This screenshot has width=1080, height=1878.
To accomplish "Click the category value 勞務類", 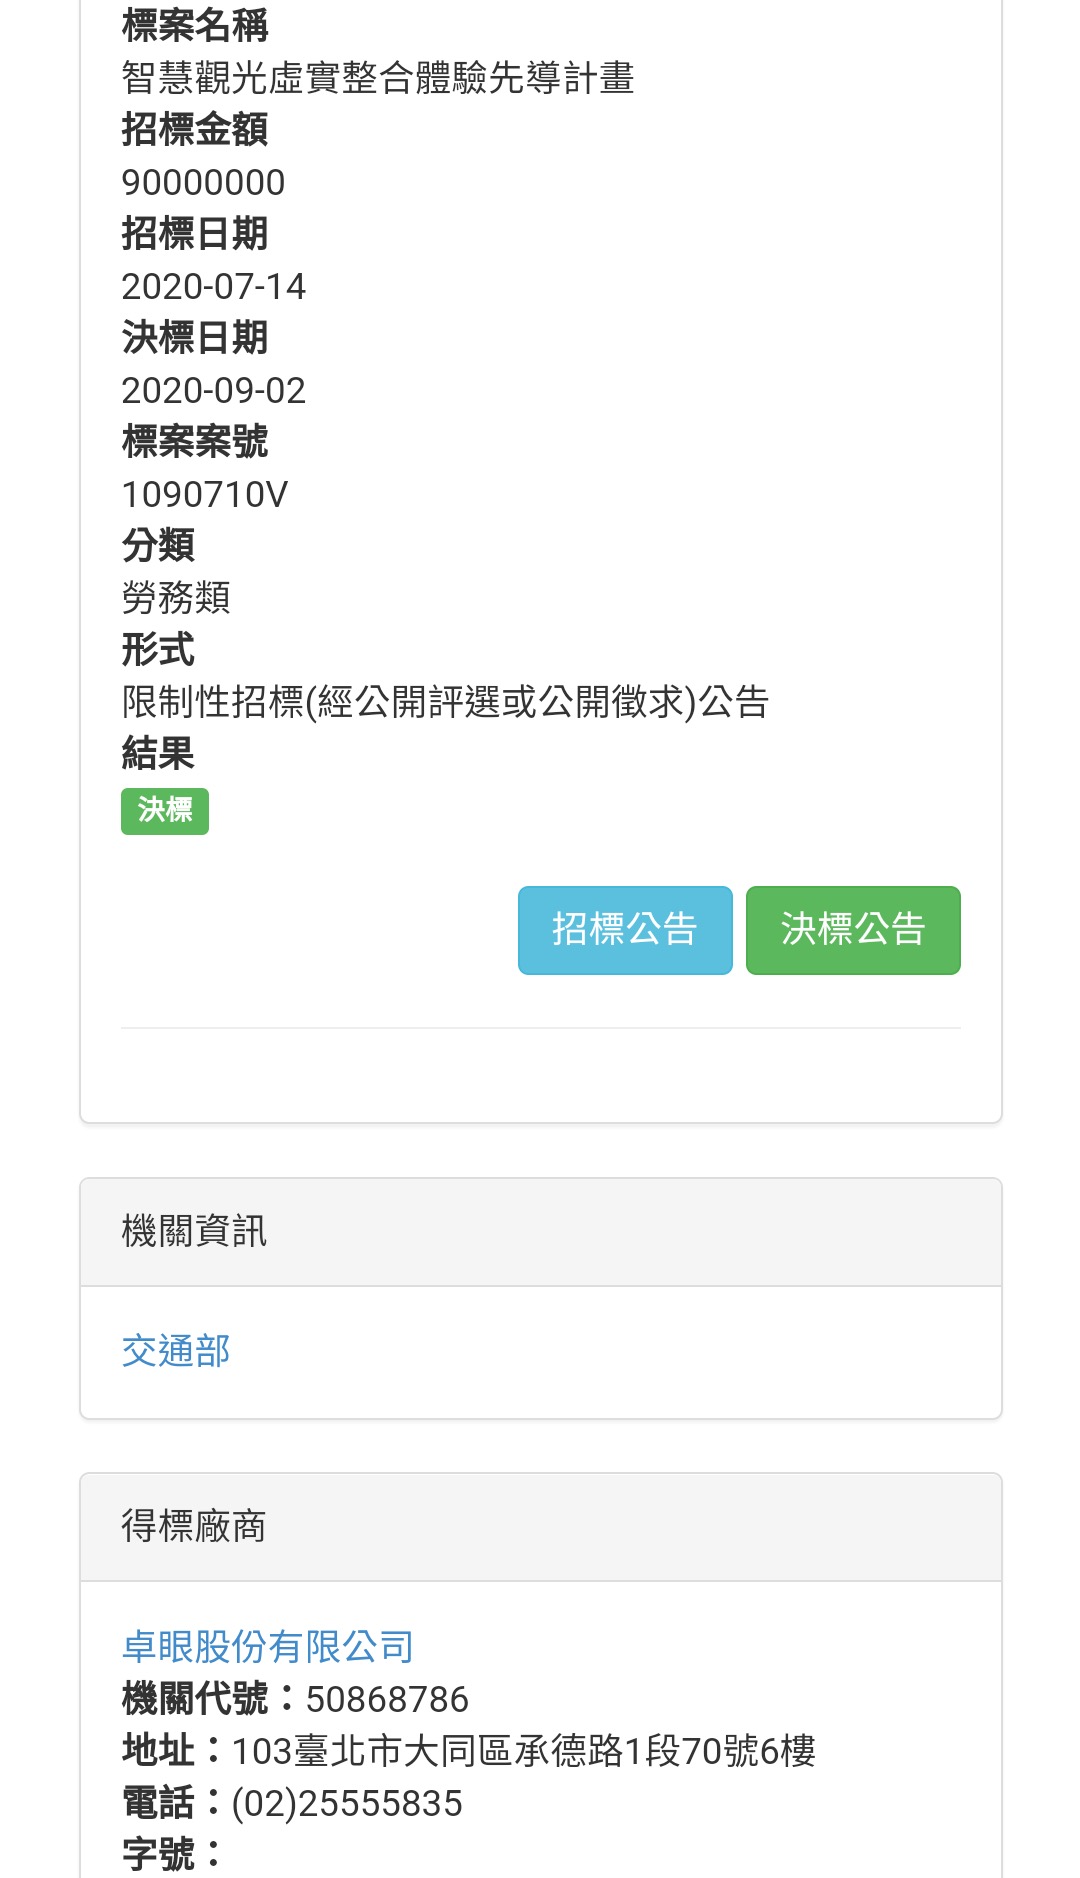I will (x=176, y=598).
